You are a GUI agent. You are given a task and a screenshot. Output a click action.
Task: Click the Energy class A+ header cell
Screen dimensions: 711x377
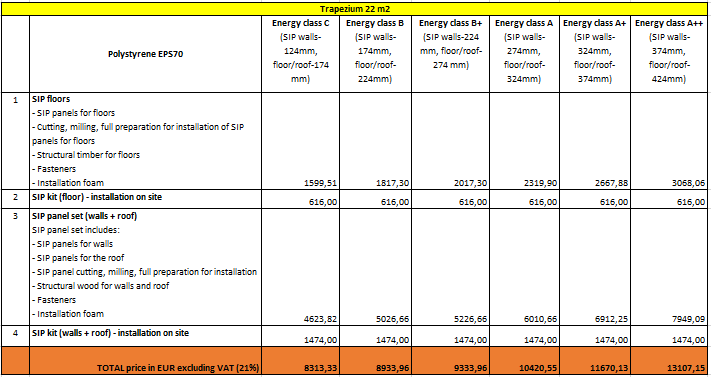(x=594, y=54)
